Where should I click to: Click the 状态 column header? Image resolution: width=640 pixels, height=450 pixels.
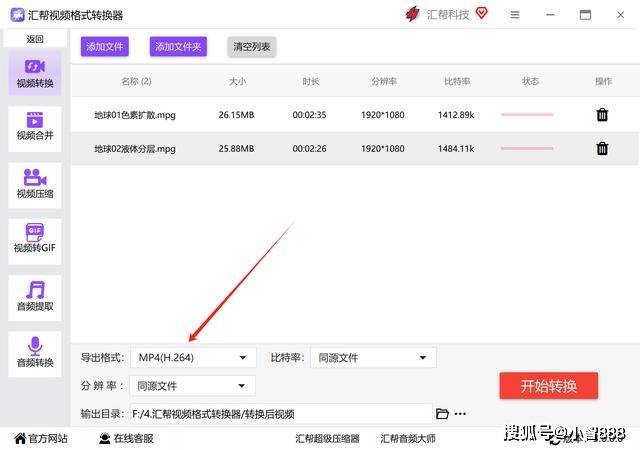pos(530,81)
